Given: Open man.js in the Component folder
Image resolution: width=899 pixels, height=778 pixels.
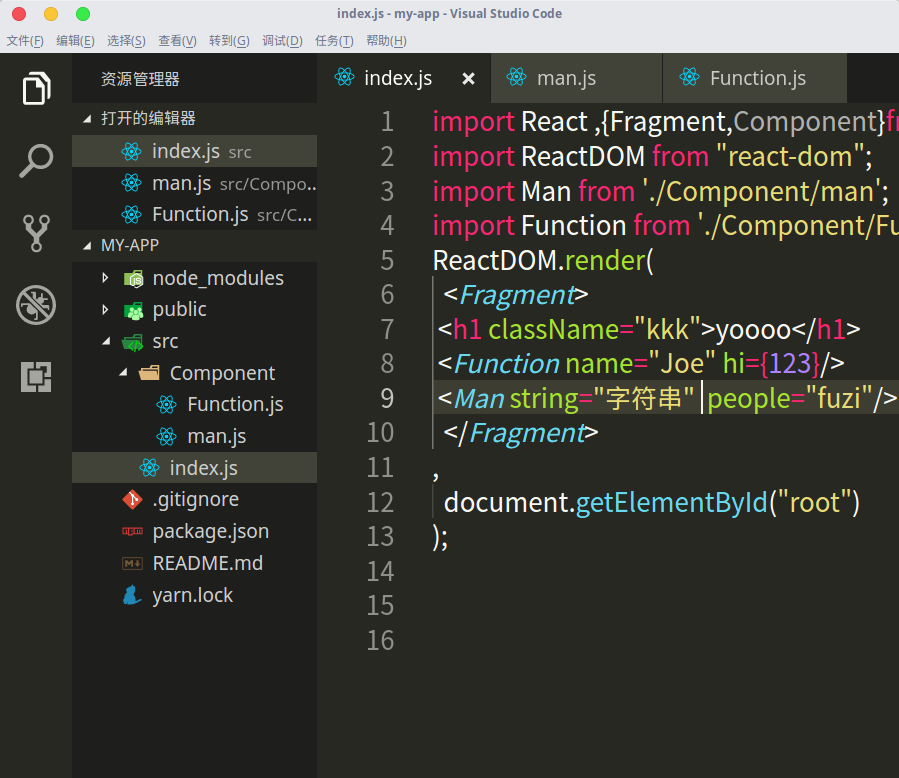Looking at the screenshot, I should pos(194,436).
